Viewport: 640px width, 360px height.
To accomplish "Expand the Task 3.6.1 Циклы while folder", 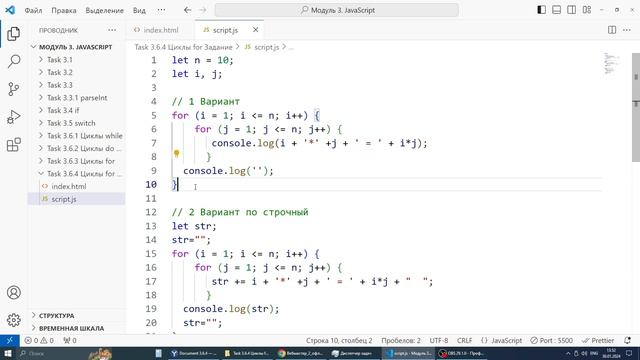I will click(x=76, y=136).
